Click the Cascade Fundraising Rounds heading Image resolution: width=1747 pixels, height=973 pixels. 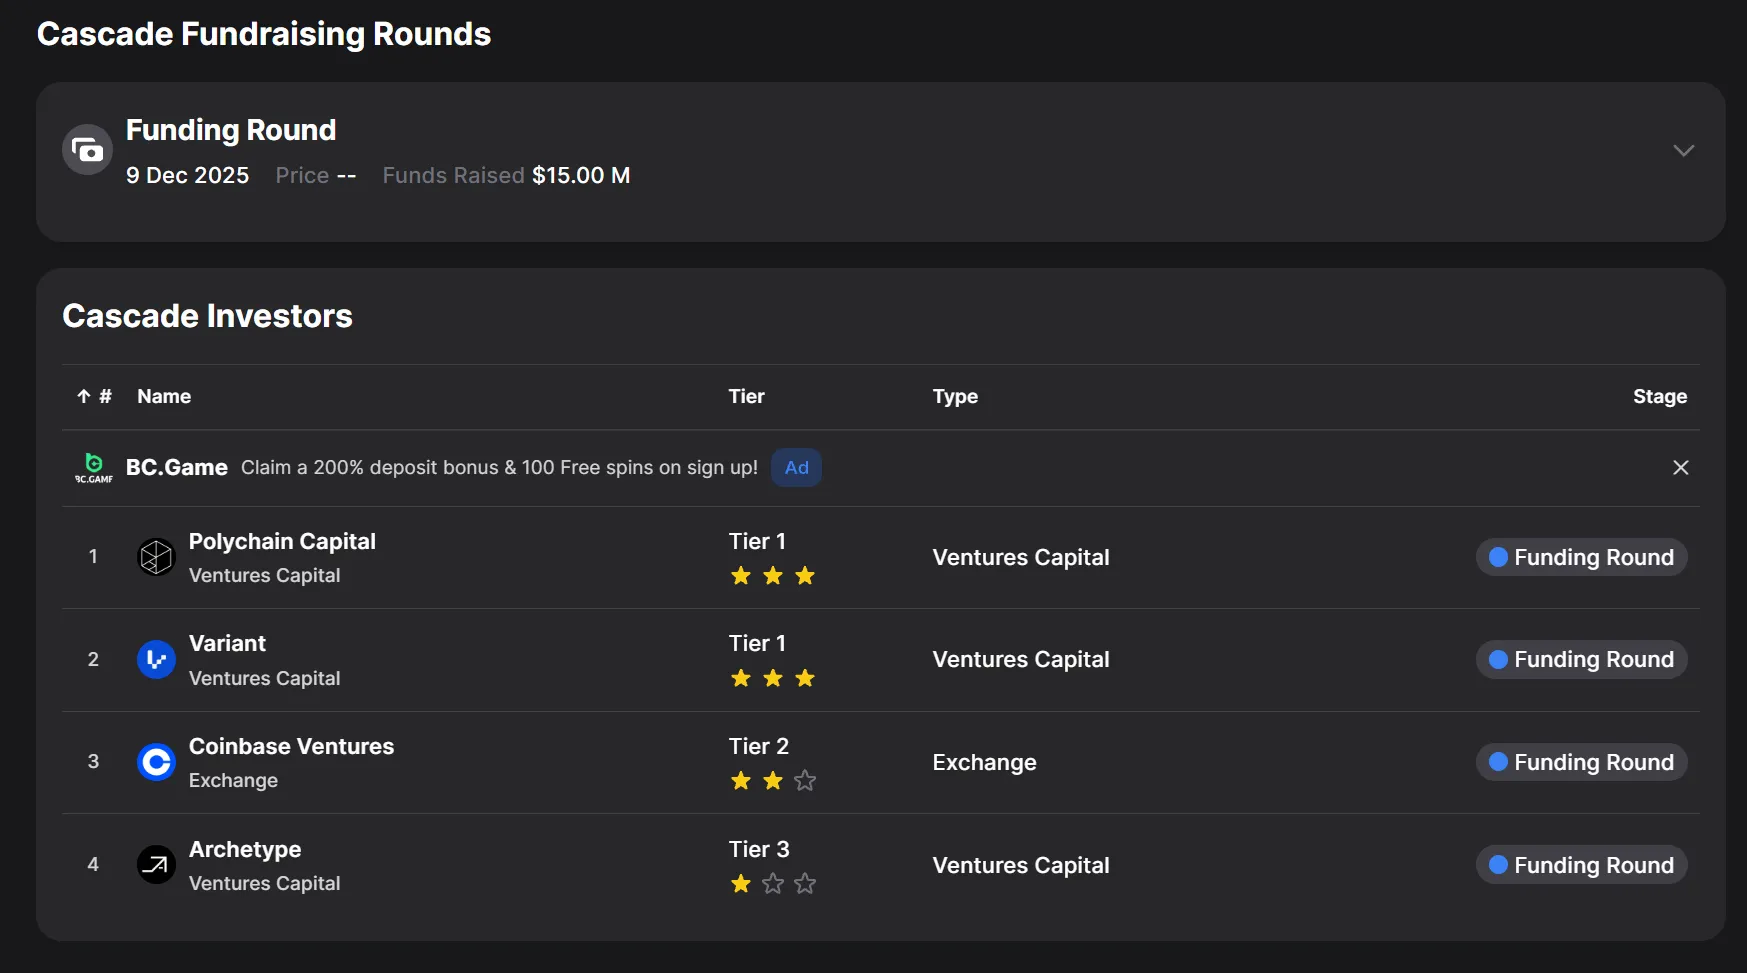264,34
